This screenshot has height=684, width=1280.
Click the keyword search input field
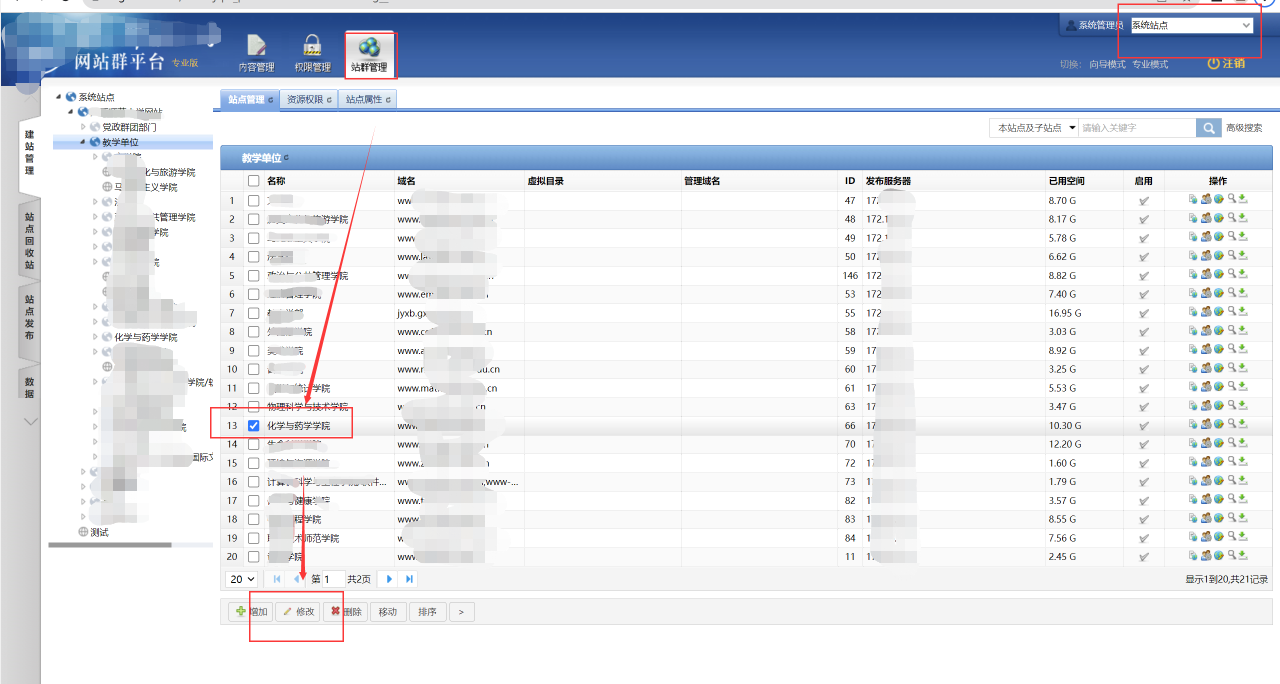pos(1136,128)
